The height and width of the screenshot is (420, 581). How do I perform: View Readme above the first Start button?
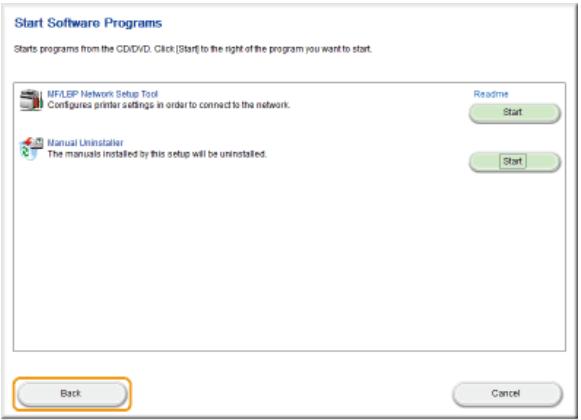click(491, 94)
